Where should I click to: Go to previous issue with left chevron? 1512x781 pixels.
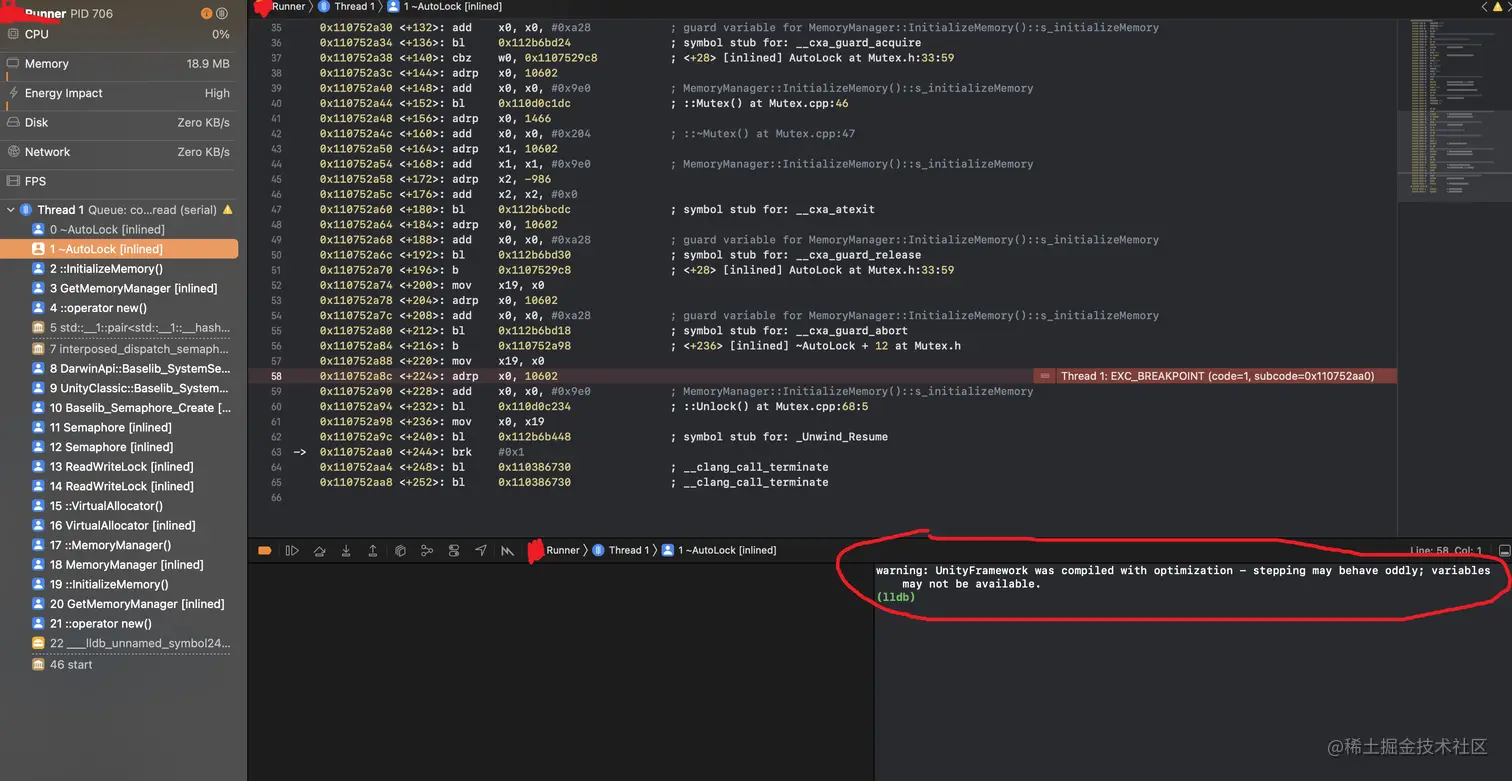(x=1484, y=7)
